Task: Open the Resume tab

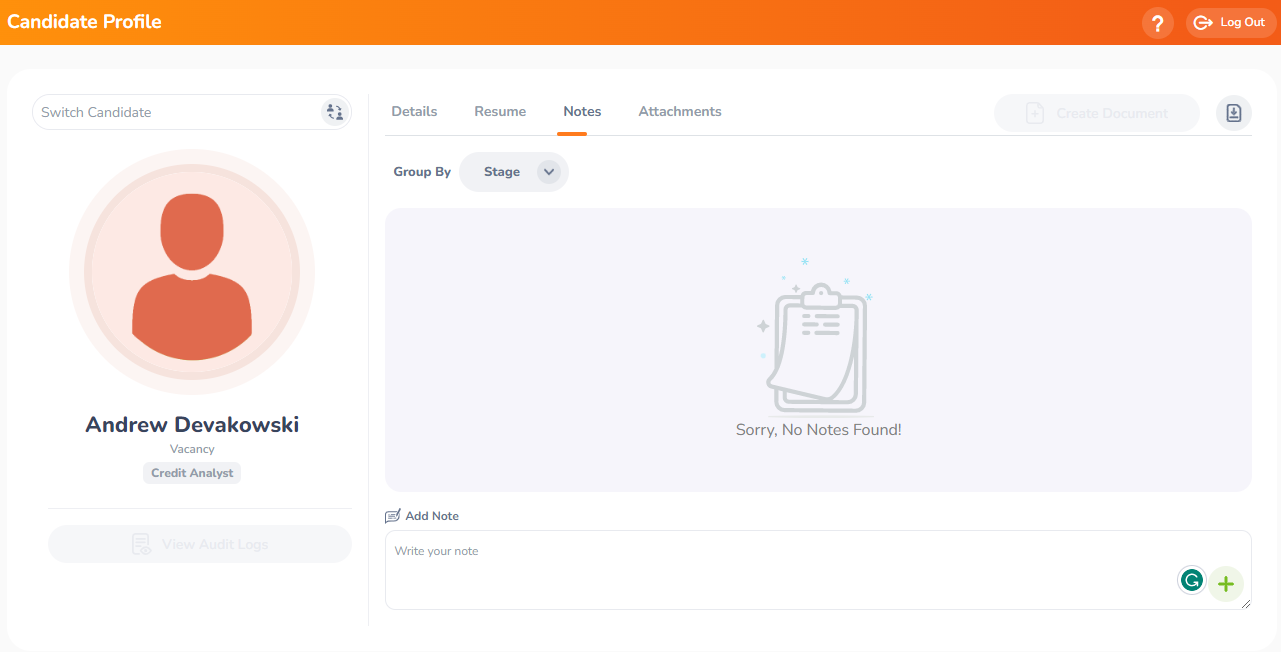Action: [500, 111]
